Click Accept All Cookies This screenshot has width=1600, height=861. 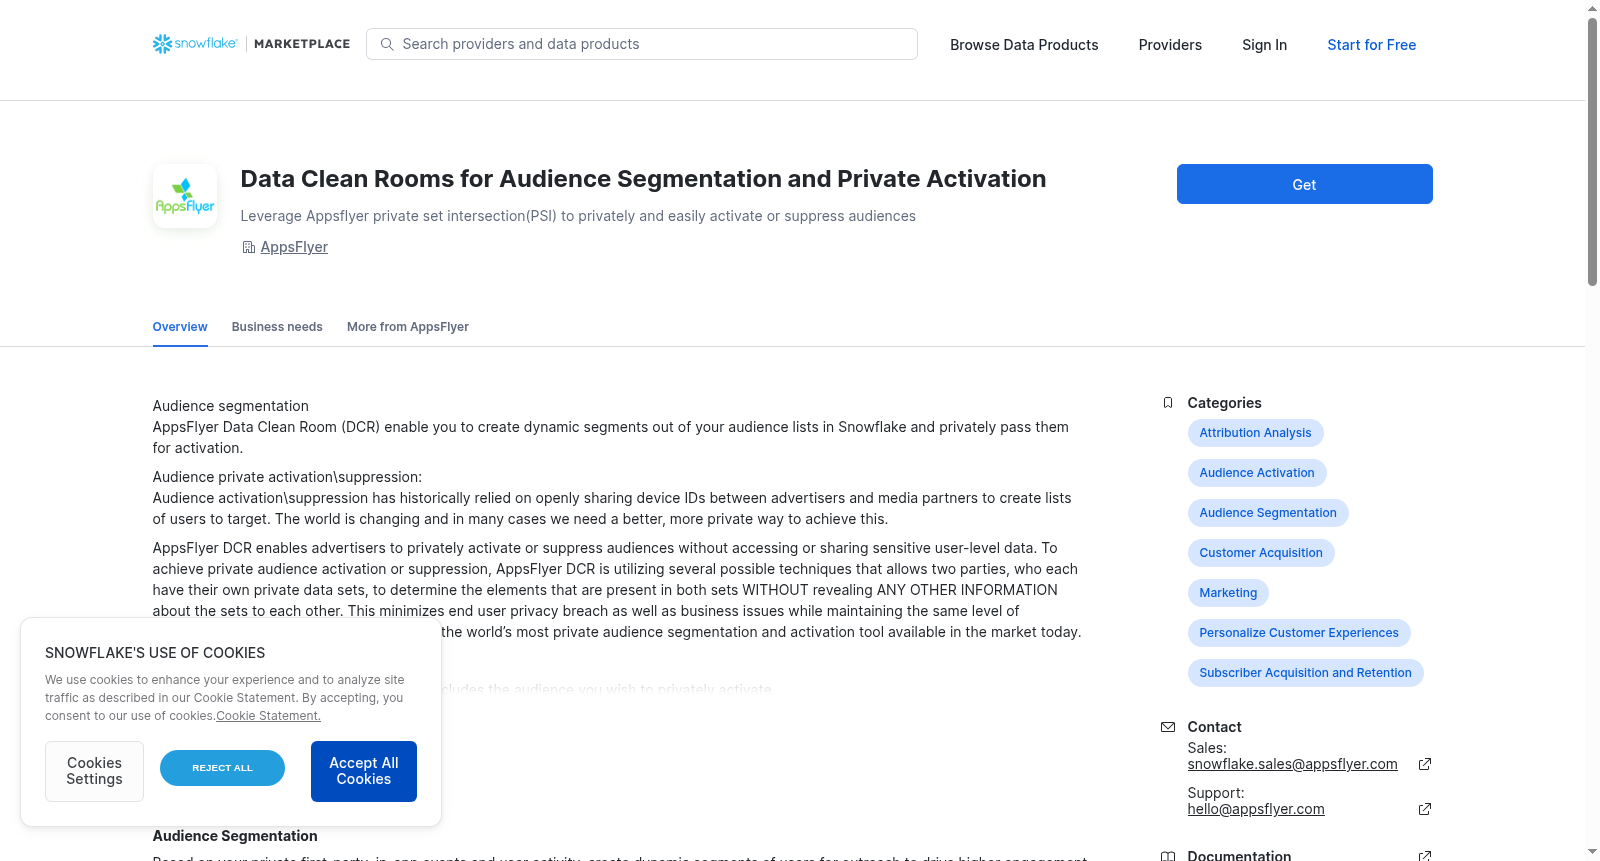pos(364,771)
